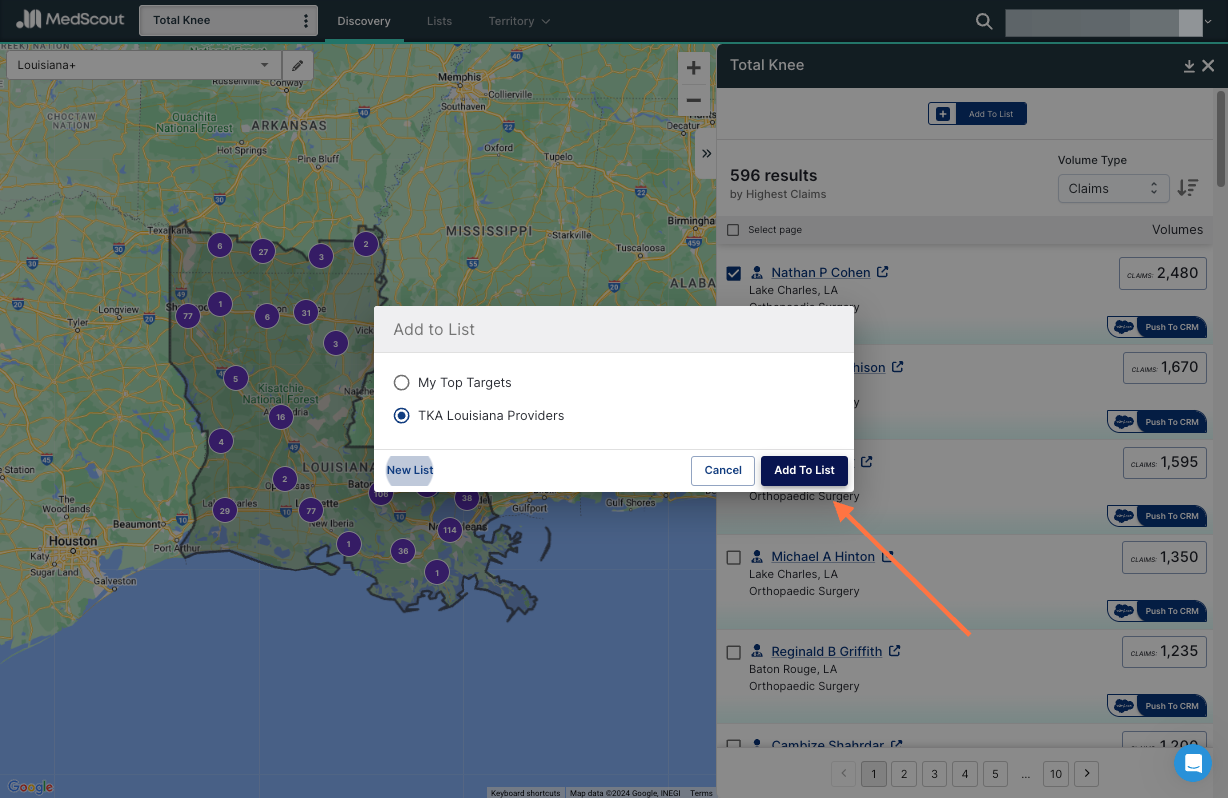Go to results page 2
The height and width of the screenshot is (798, 1228).
click(x=904, y=773)
